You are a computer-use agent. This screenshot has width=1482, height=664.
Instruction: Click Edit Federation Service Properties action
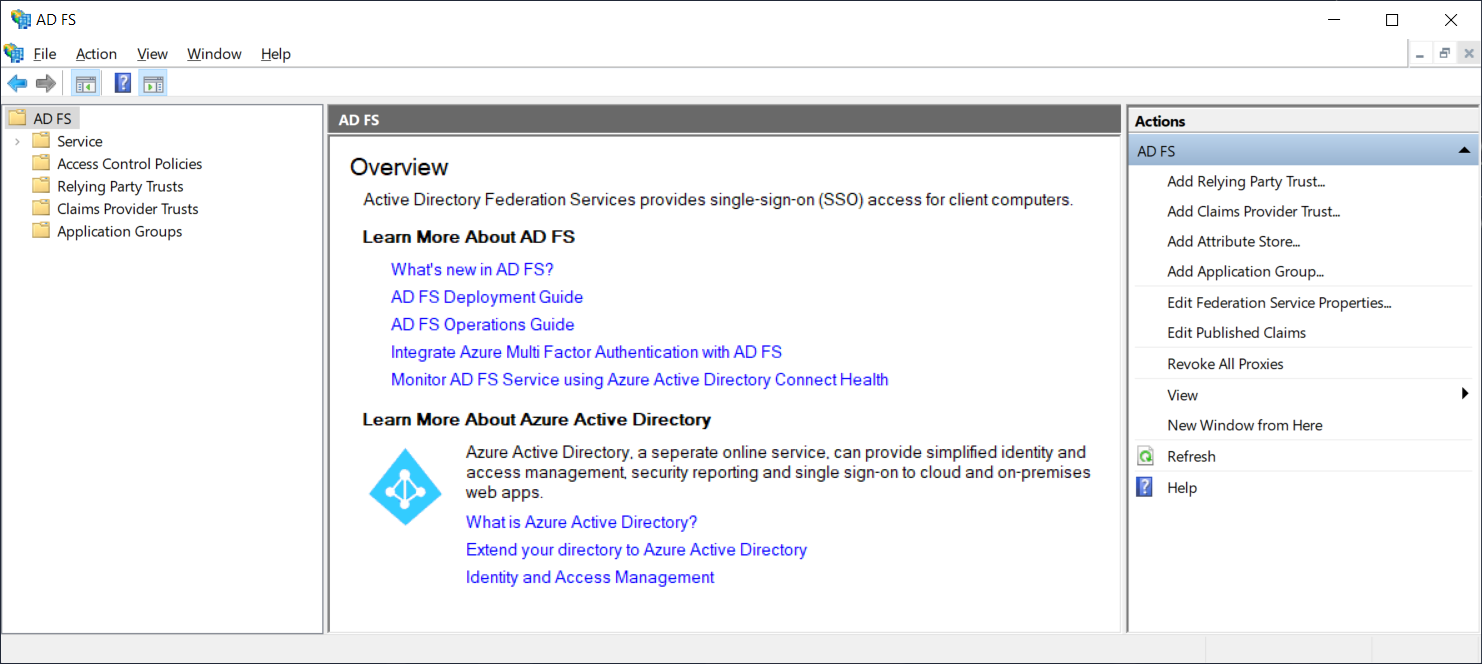tap(1279, 302)
